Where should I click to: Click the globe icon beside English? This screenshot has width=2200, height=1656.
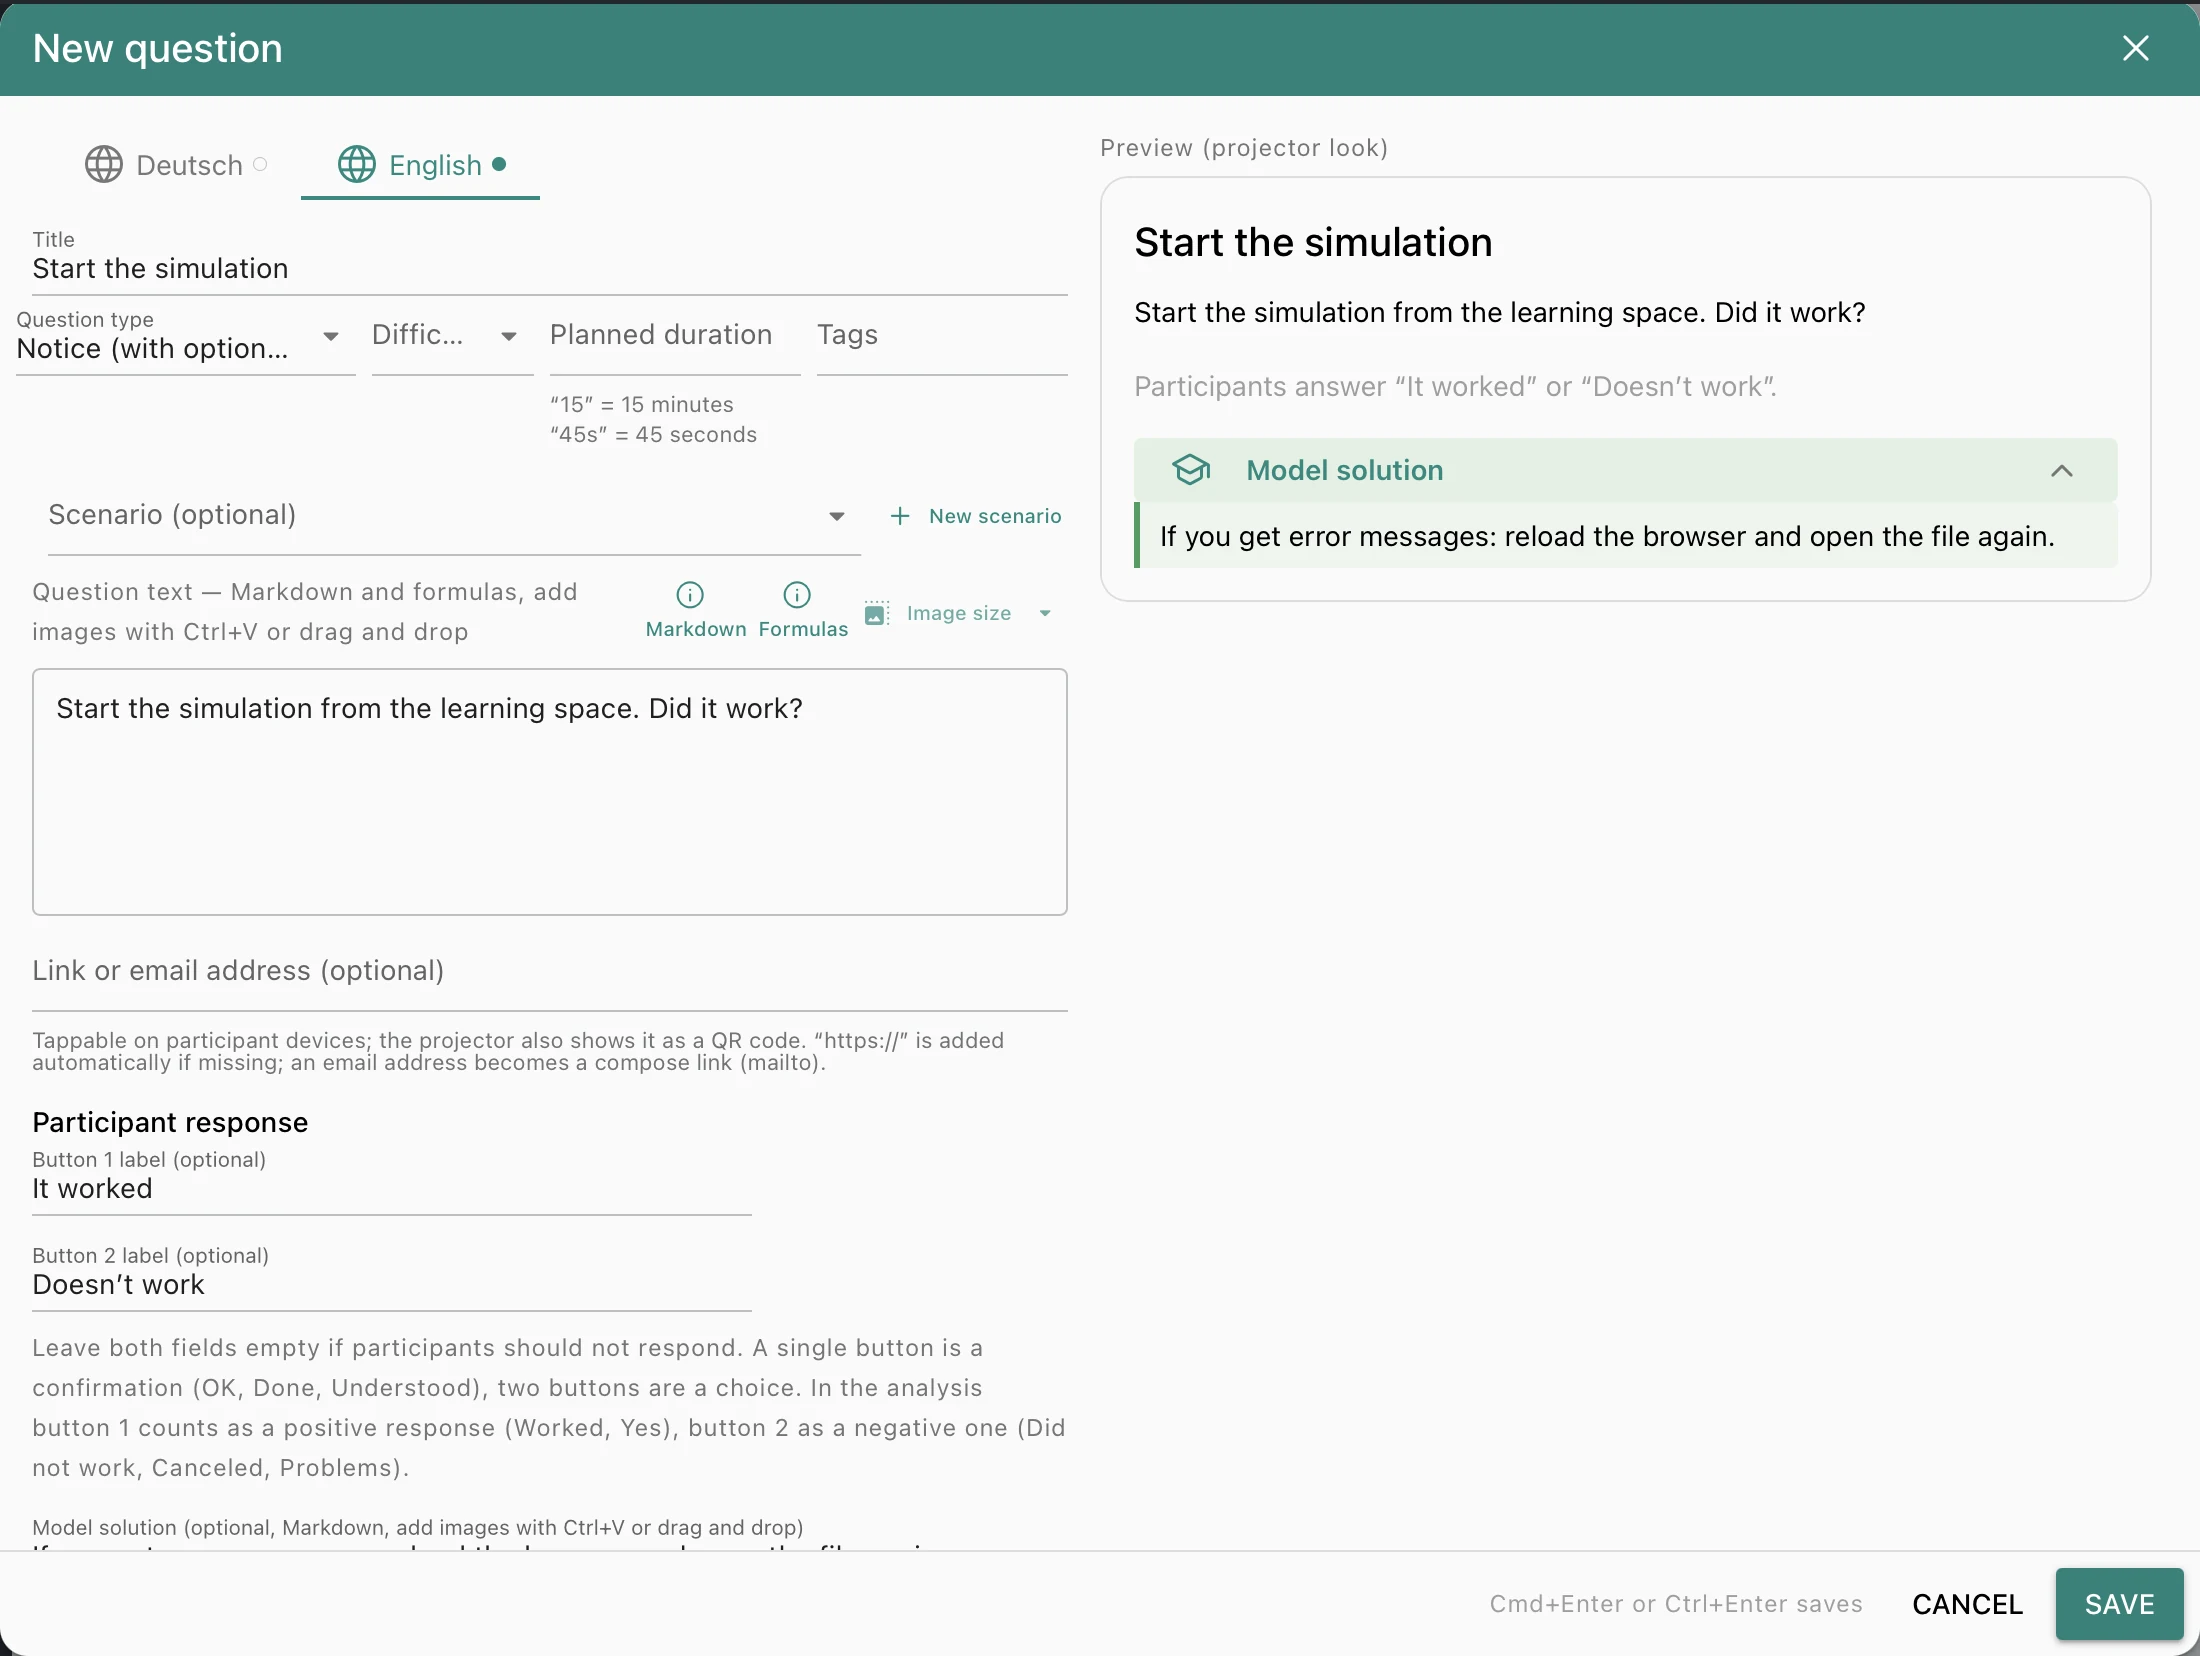pyautogui.click(x=357, y=165)
